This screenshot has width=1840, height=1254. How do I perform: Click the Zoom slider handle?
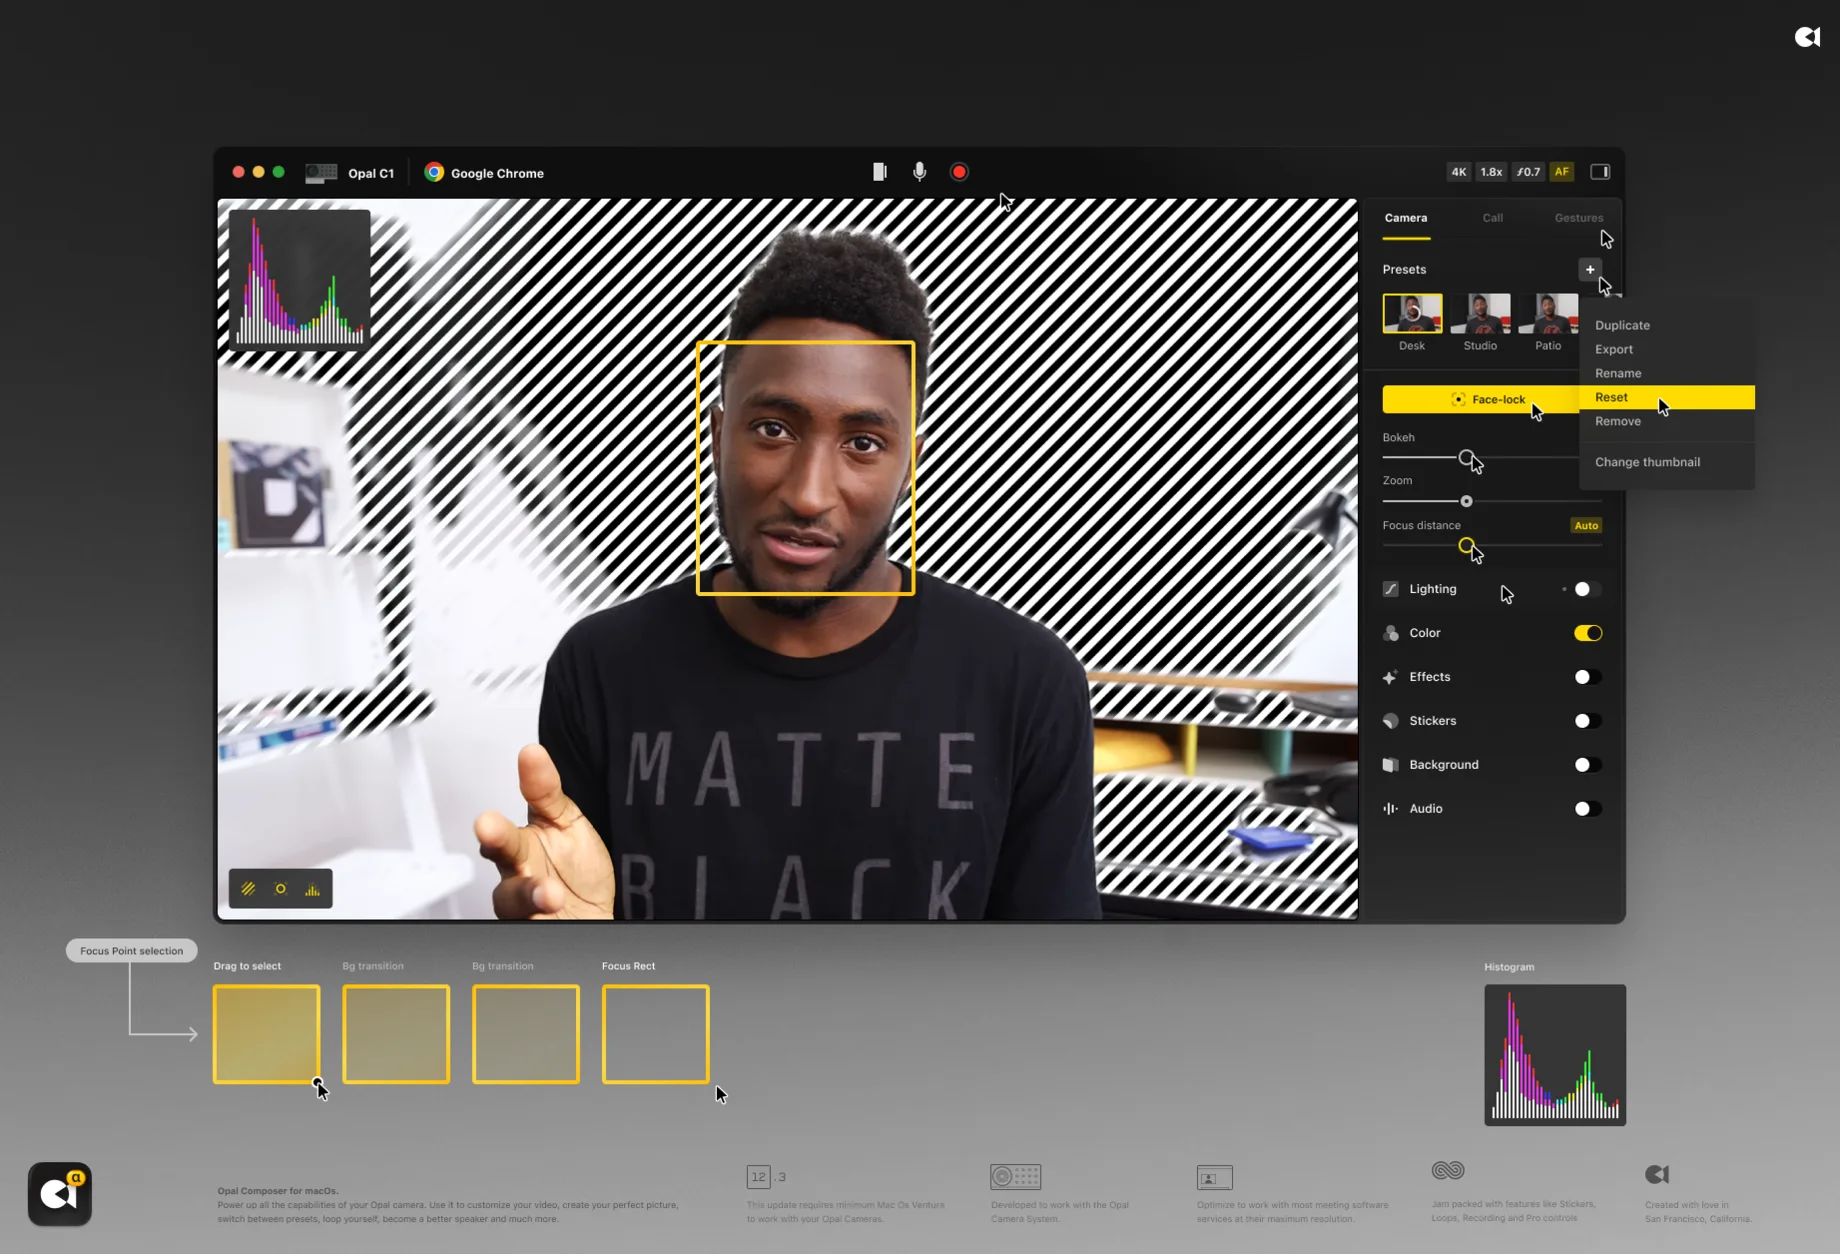(x=1466, y=501)
